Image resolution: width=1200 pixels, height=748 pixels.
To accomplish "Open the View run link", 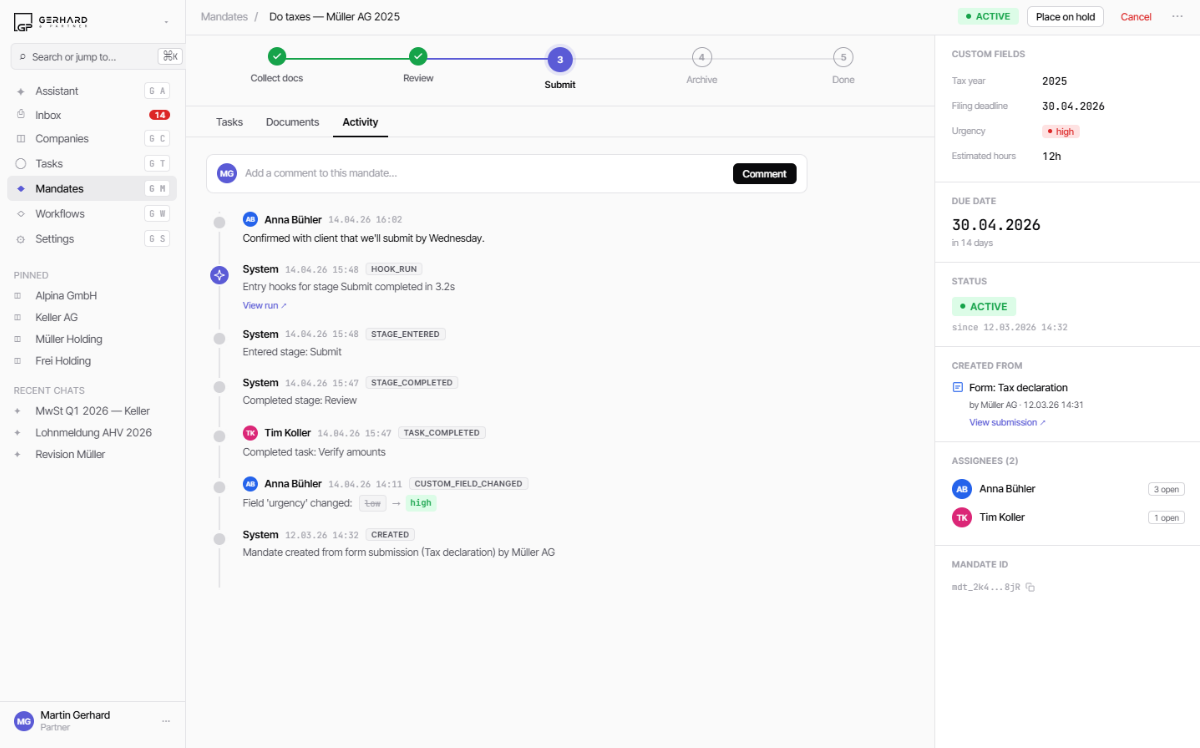I will (265, 305).
